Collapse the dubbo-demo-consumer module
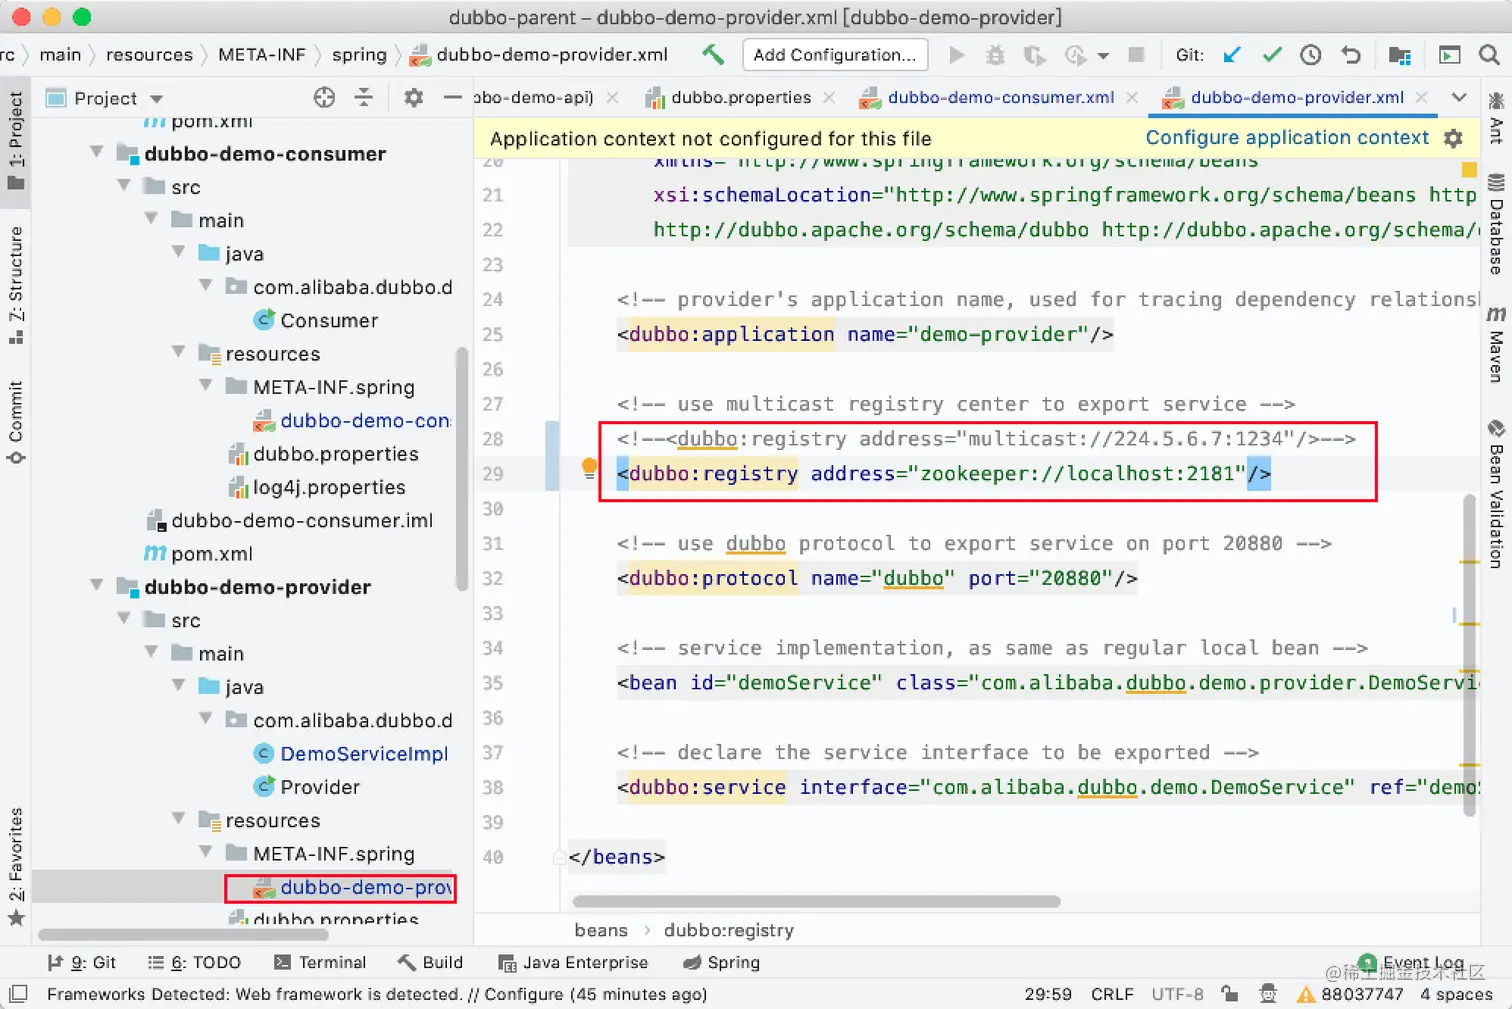 [x=97, y=152]
